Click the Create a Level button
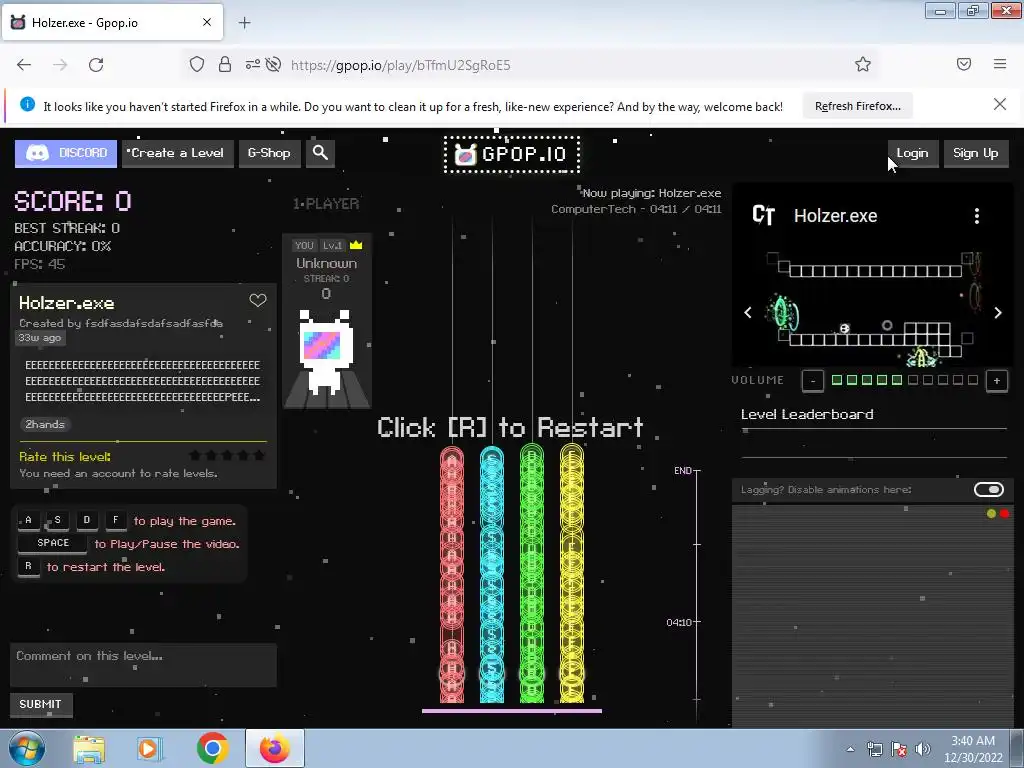This screenshot has height=768, width=1024. click(x=177, y=153)
